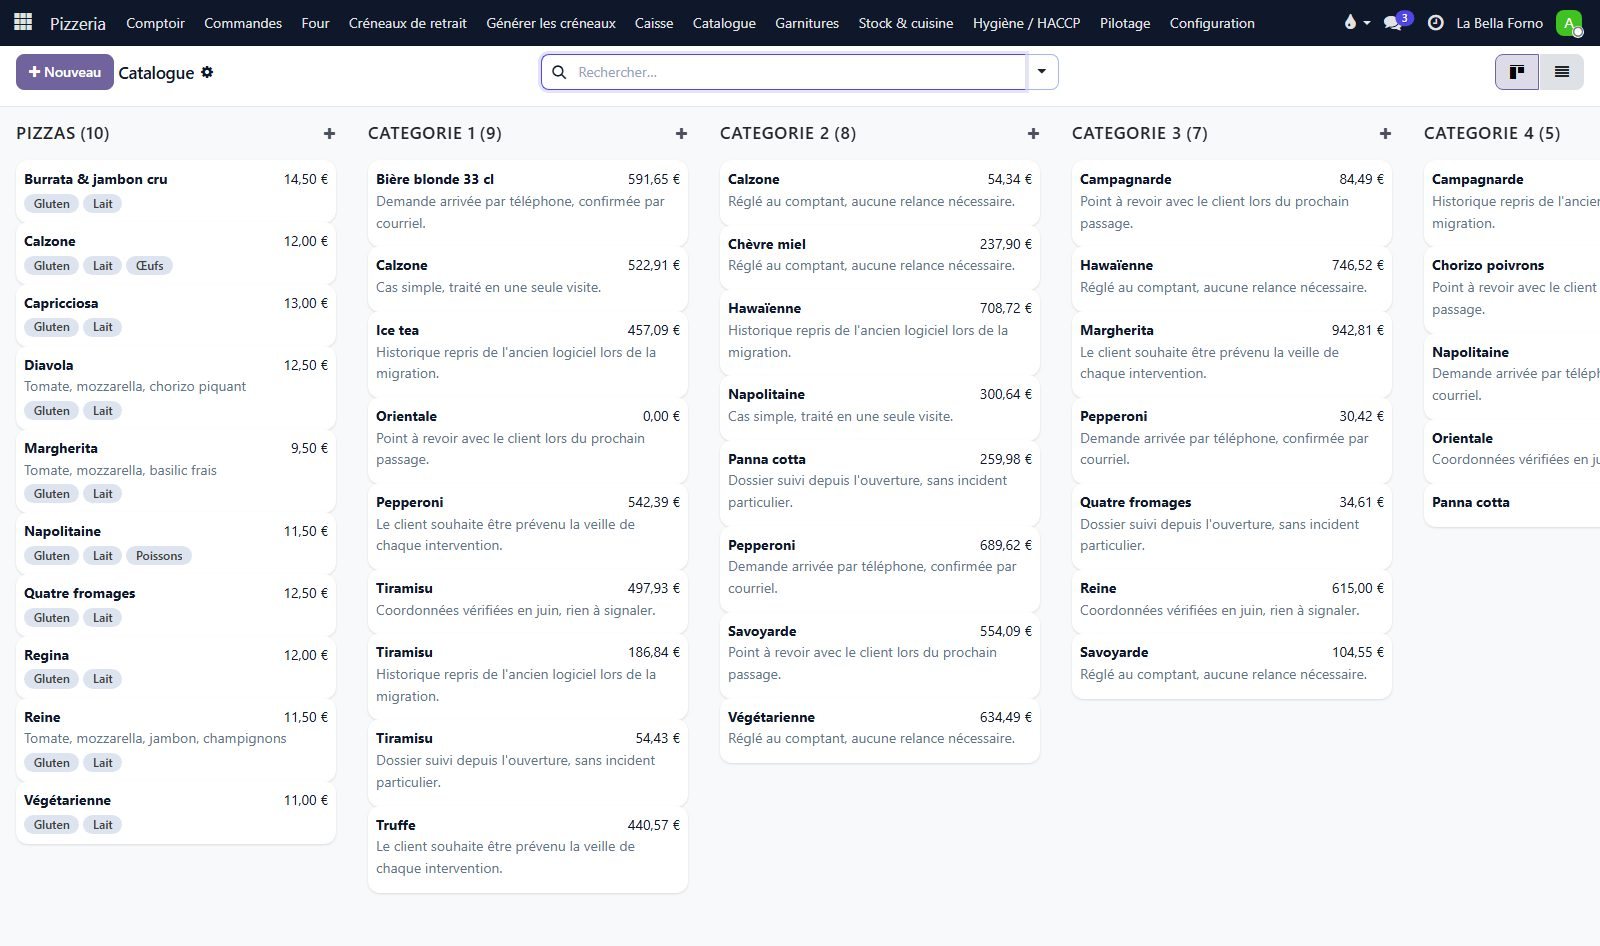
Task: Open the Hawaïenne card priced 746,52 €
Action: tap(1232, 277)
